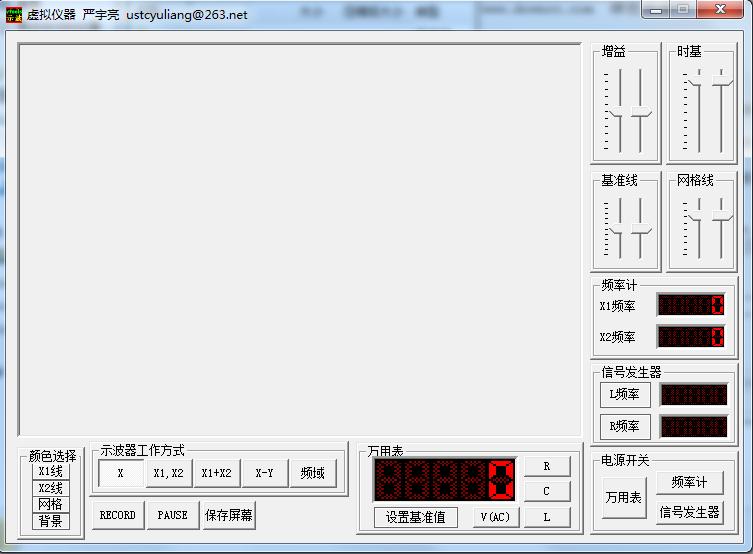Close the 虚拟仪器 window
Screen dimensions: 753x554
pyautogui.click(x=720, y=10)
